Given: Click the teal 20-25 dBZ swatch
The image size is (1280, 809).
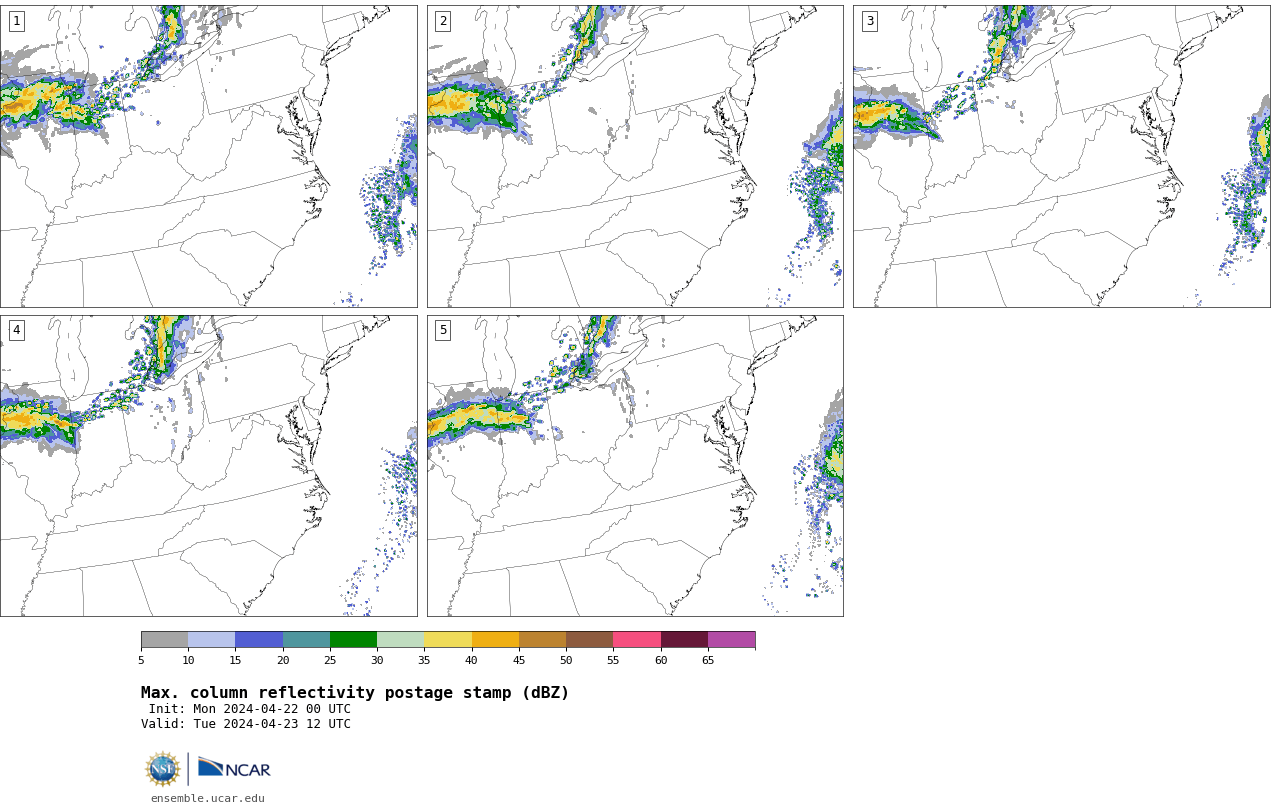Looking at the screenshot, I should coord(306,640).
